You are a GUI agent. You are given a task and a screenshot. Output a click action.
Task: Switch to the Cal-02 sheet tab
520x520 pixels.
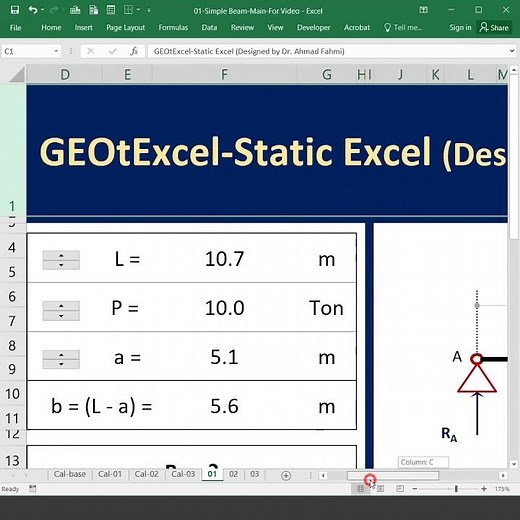[146, 474]
